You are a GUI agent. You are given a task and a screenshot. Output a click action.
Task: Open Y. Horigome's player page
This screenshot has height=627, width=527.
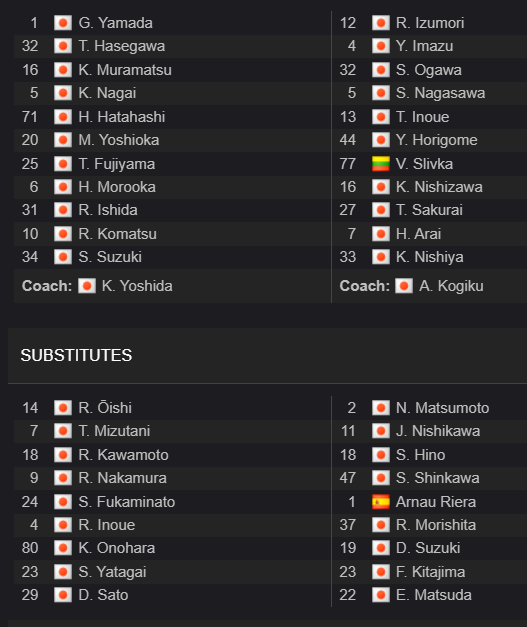click(x=437, y=140)
